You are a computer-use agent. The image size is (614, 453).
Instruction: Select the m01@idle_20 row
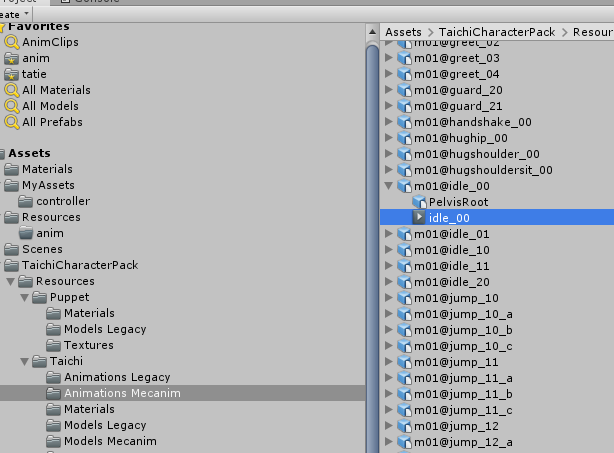pyautogui.click(x=497, y=282)
